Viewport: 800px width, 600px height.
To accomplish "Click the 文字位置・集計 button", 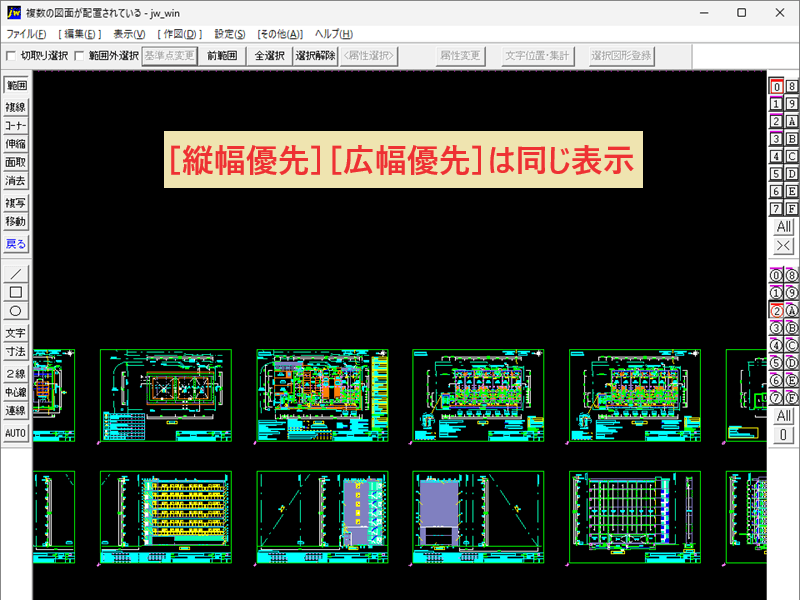I will [x=537, y=56].
